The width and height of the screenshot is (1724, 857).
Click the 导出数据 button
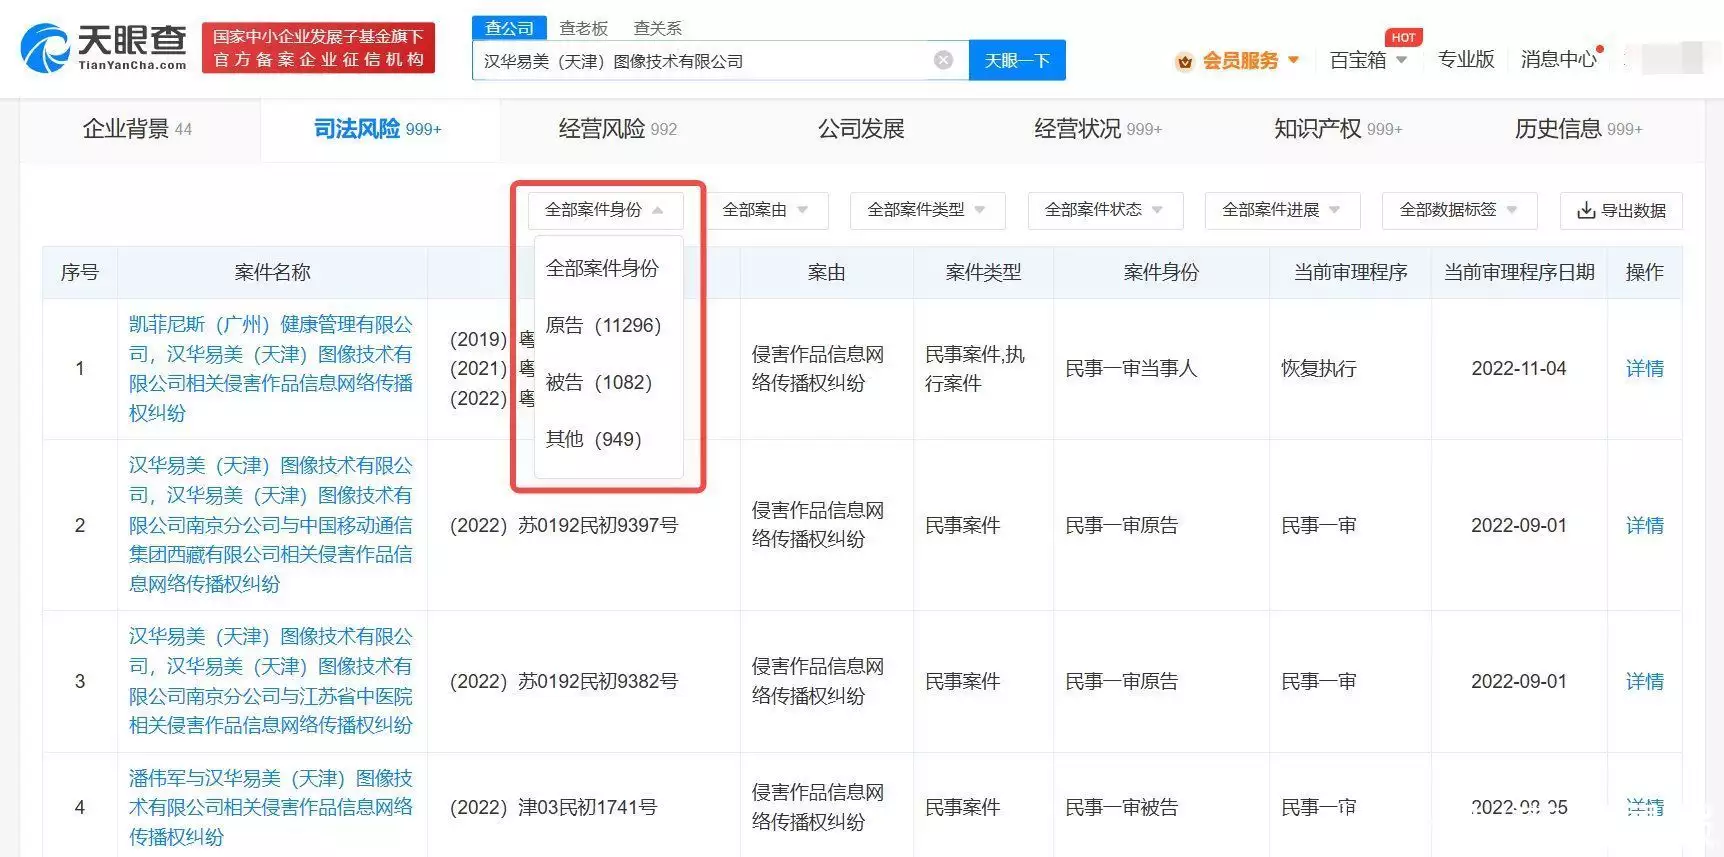(1621, 210)
